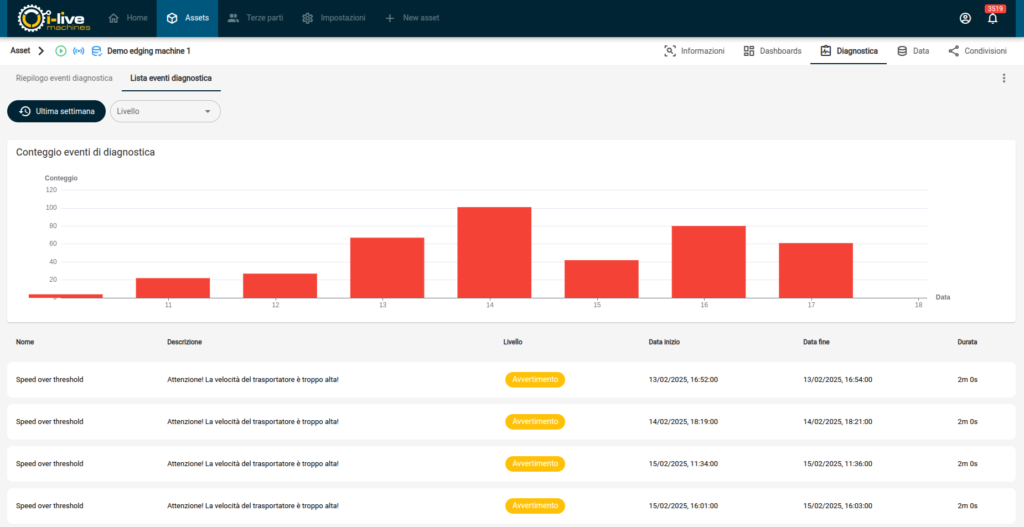Open Impostazioni in the top navigation
Image resolution: width=1024 pixels, height=527 pixels.
coord(333,18)
